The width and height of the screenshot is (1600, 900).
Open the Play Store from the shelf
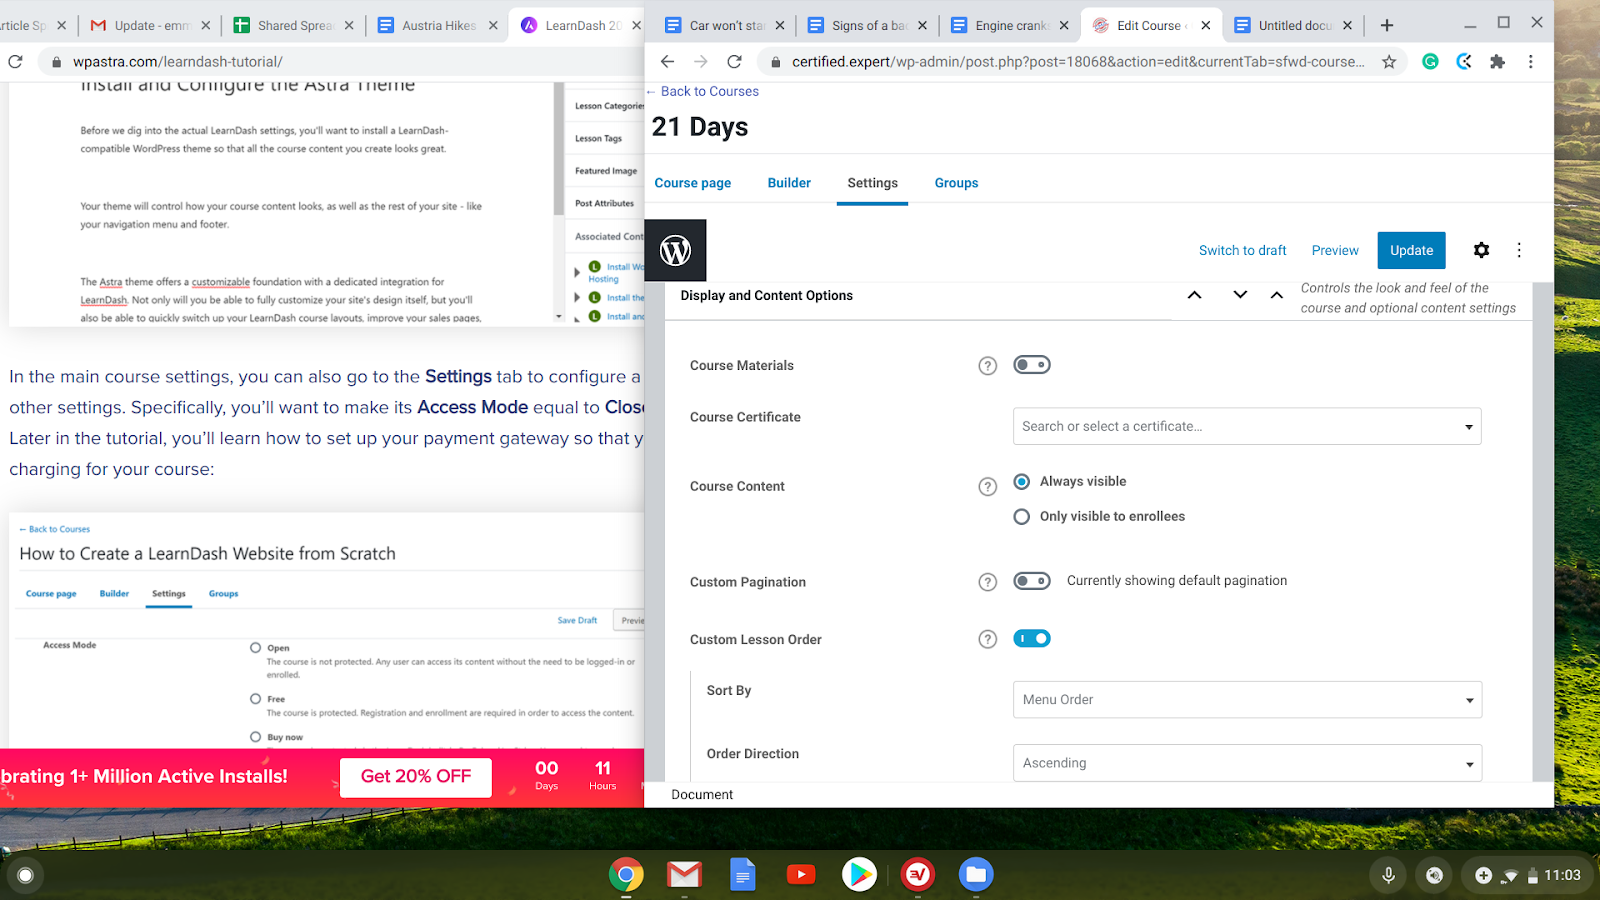(x=859, y=875)
